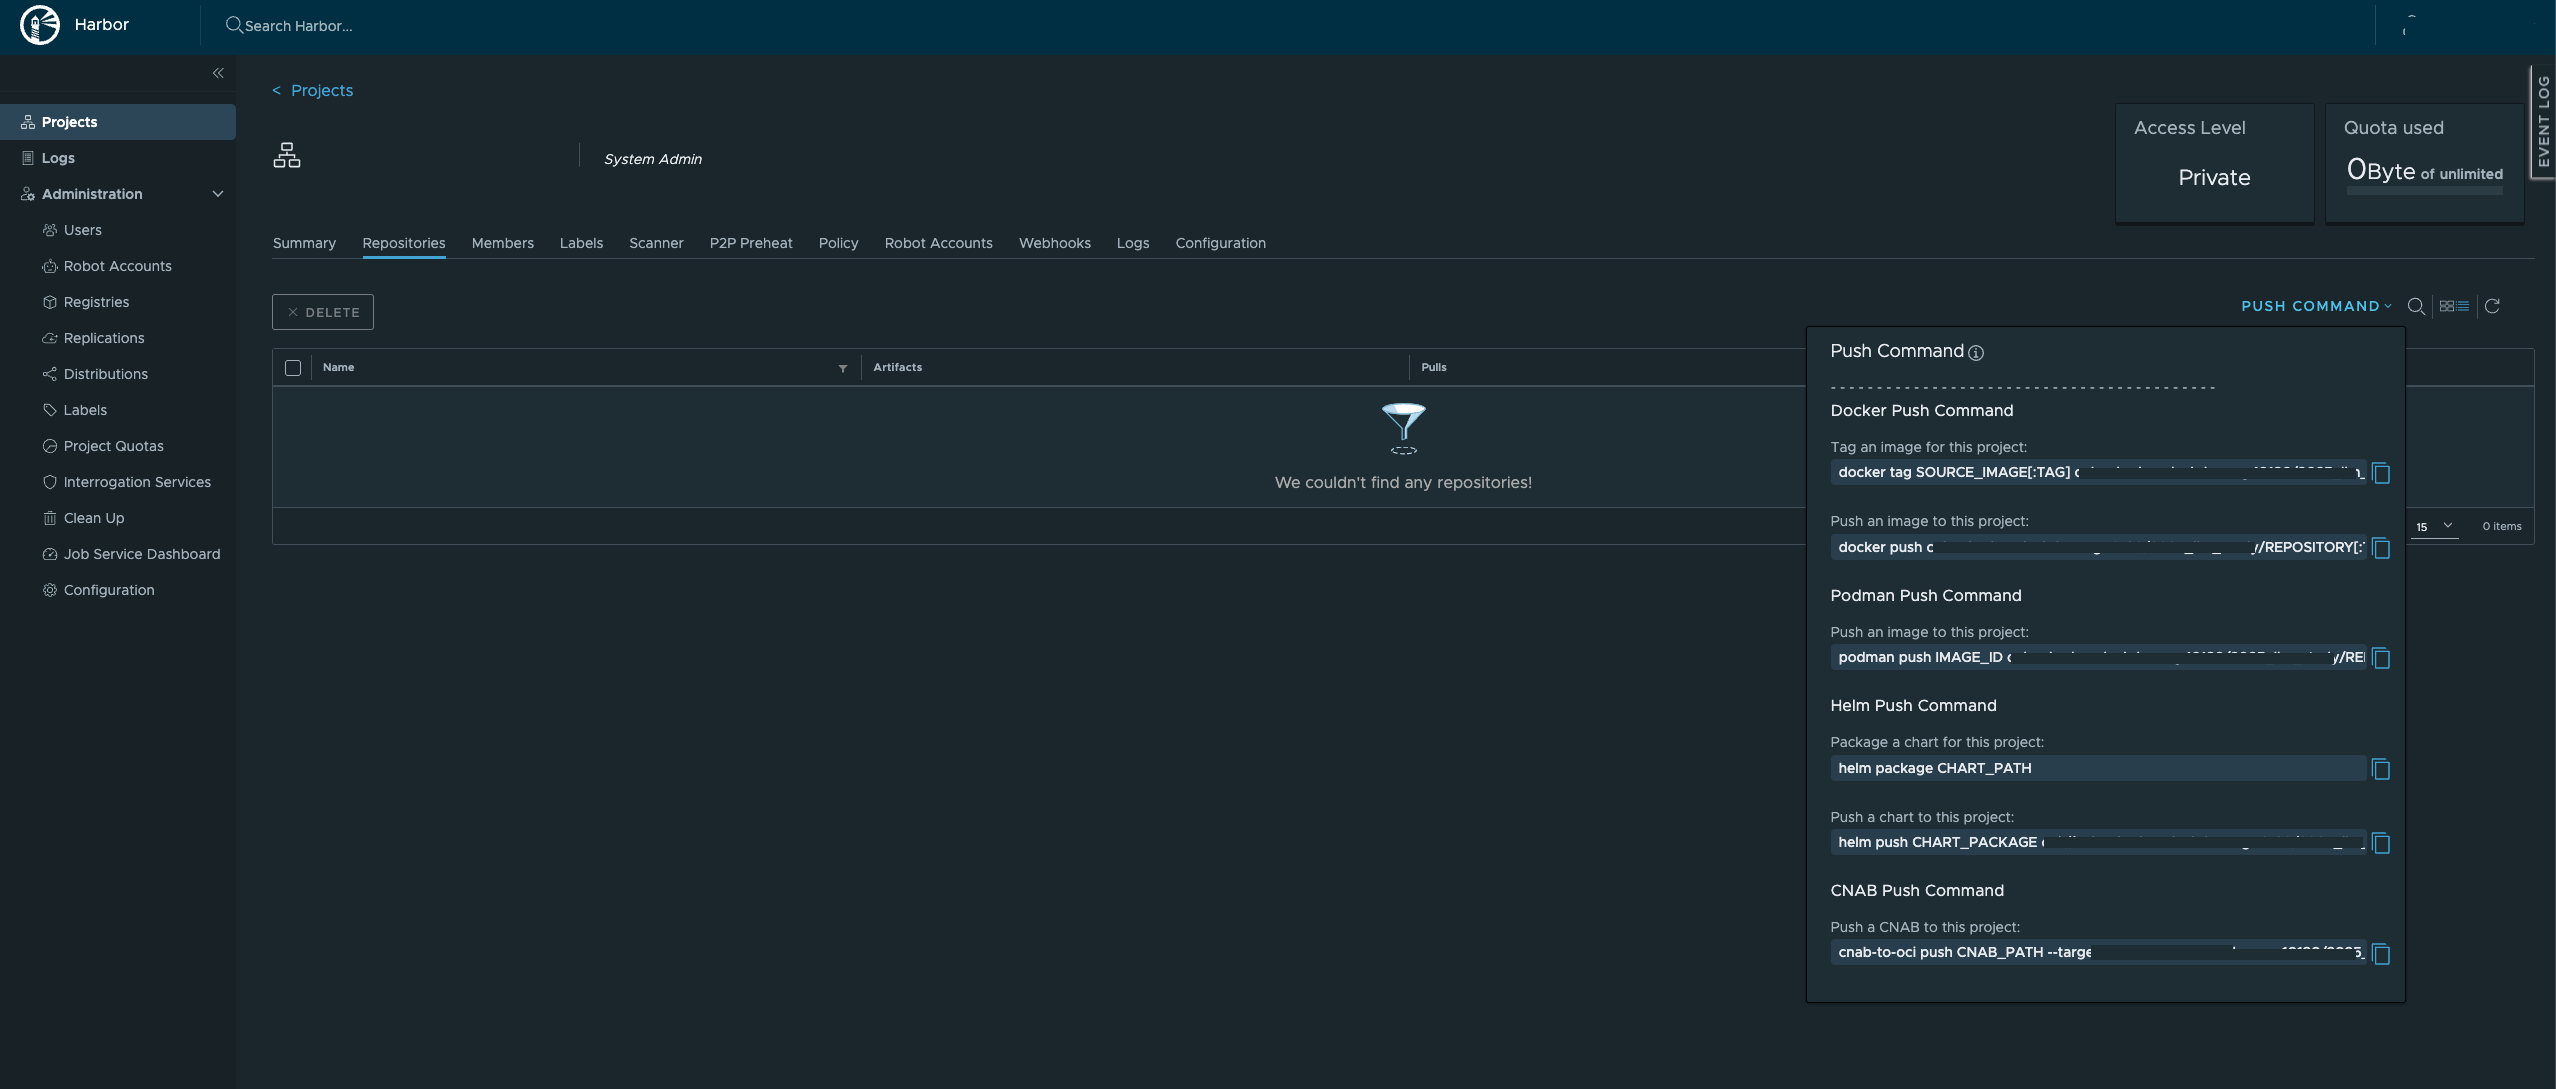2556x1089 pixels.
Task: Open Interrogation Services in sidebar
Action: coord(137,482)
